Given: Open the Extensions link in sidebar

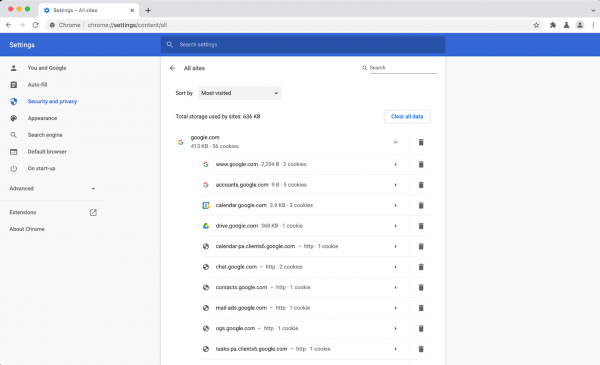Looking at the screenshot, I should click(23, 212).
